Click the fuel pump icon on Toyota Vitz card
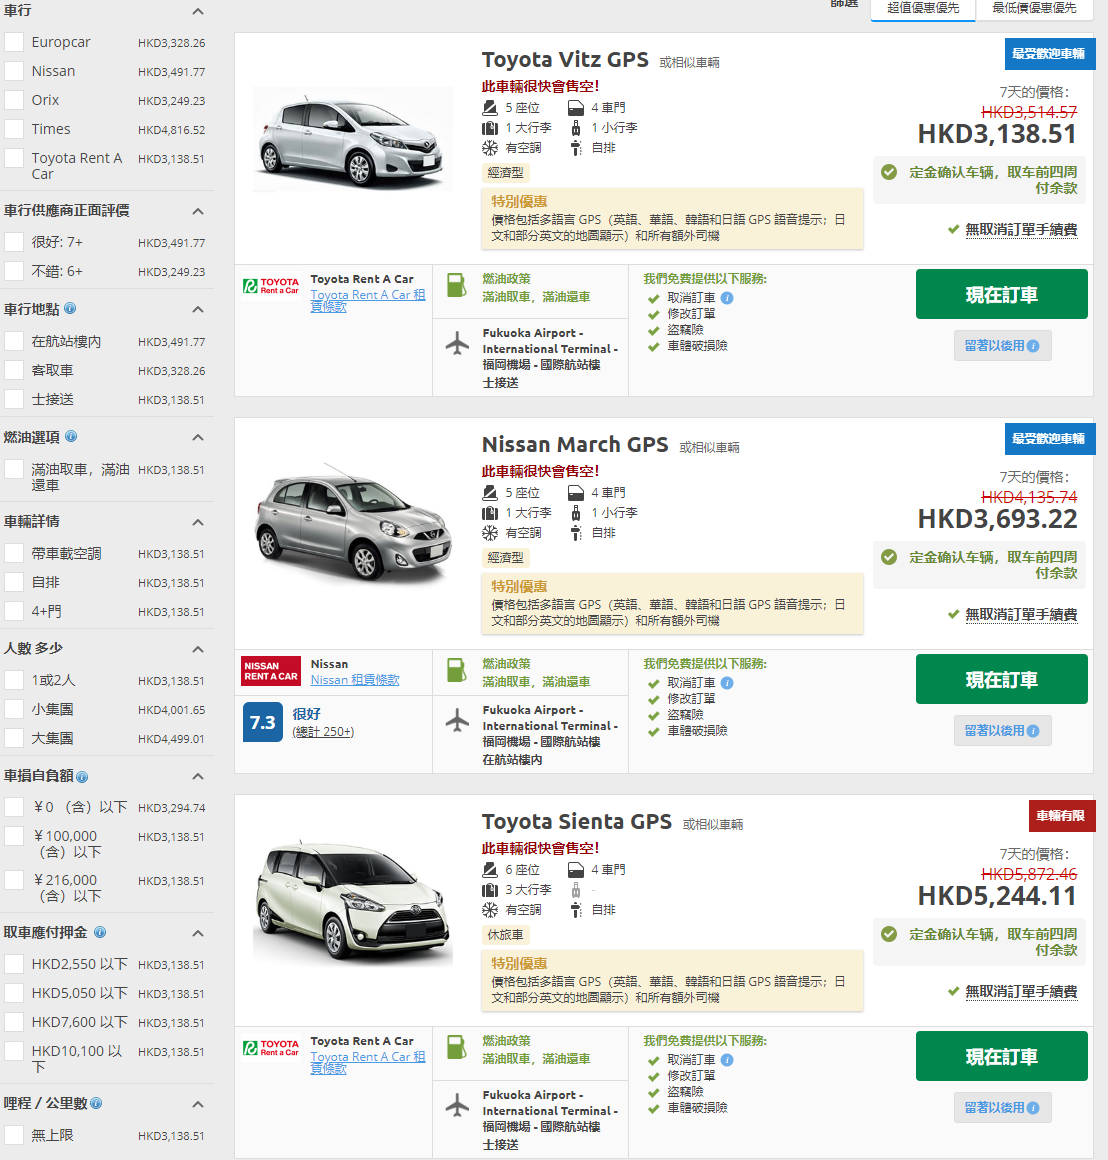The image size is (1108, 1160). 457,285
